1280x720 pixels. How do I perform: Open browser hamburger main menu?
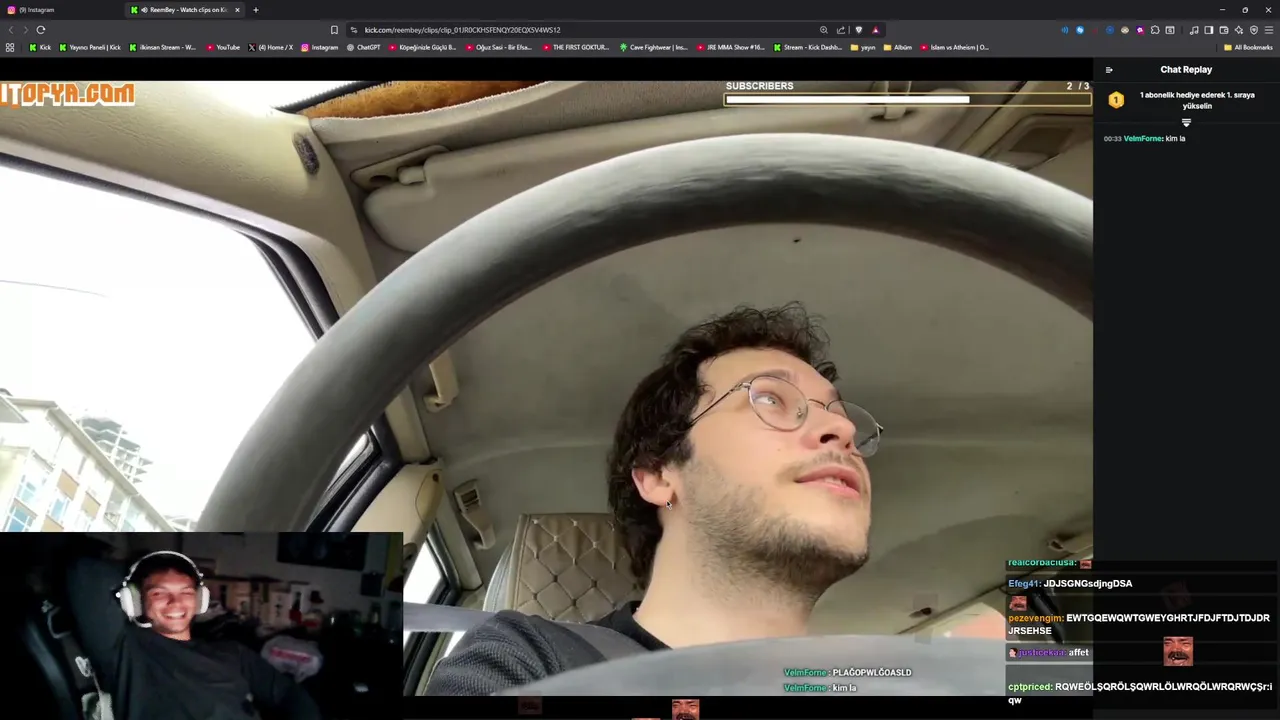click(x=1269, y=30)
